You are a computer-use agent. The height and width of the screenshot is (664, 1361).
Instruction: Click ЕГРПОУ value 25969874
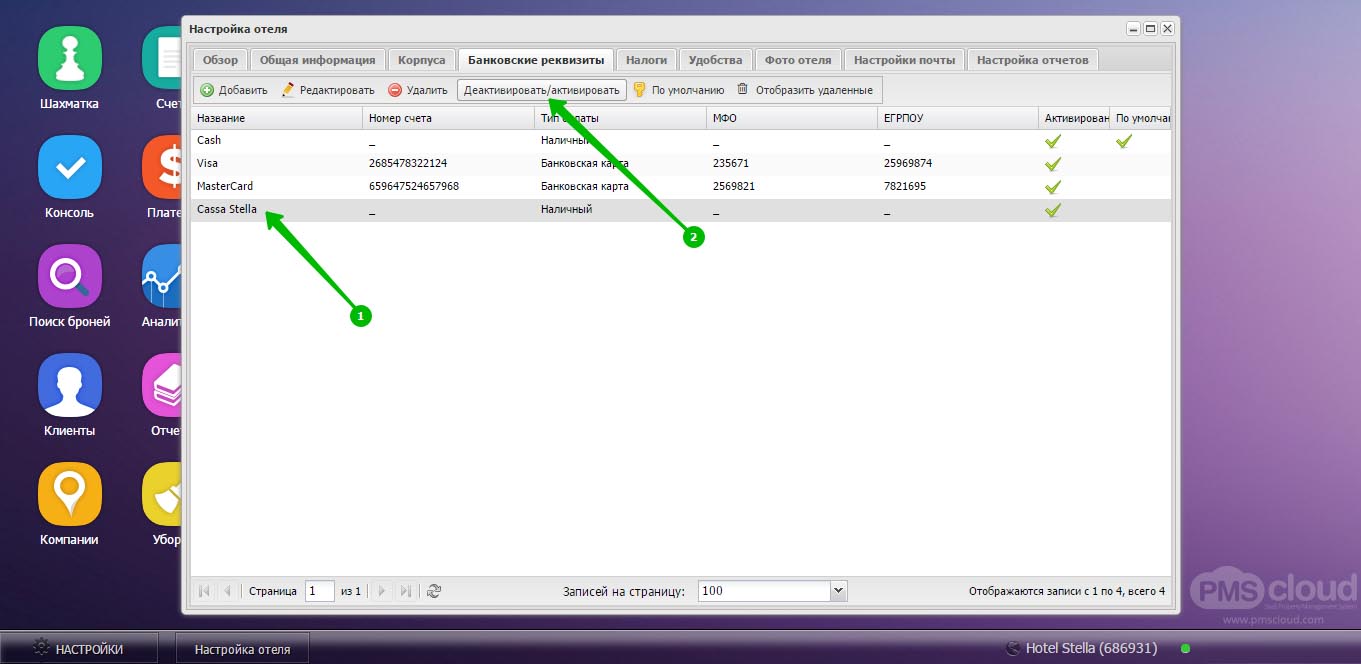(x=908, y=164)
